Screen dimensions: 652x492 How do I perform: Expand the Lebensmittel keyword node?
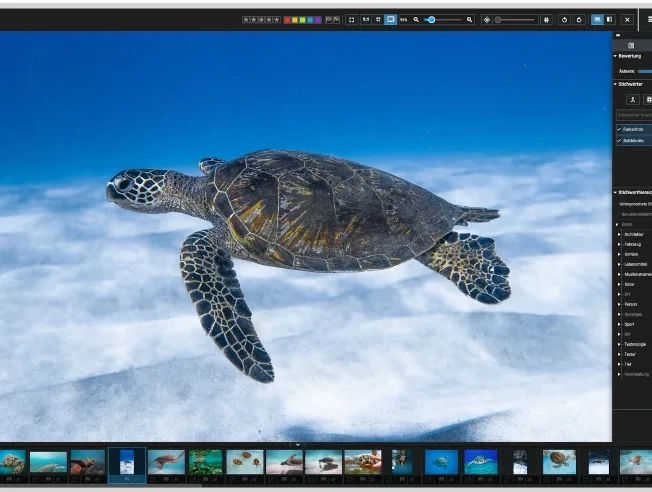[x=619, y=264]
